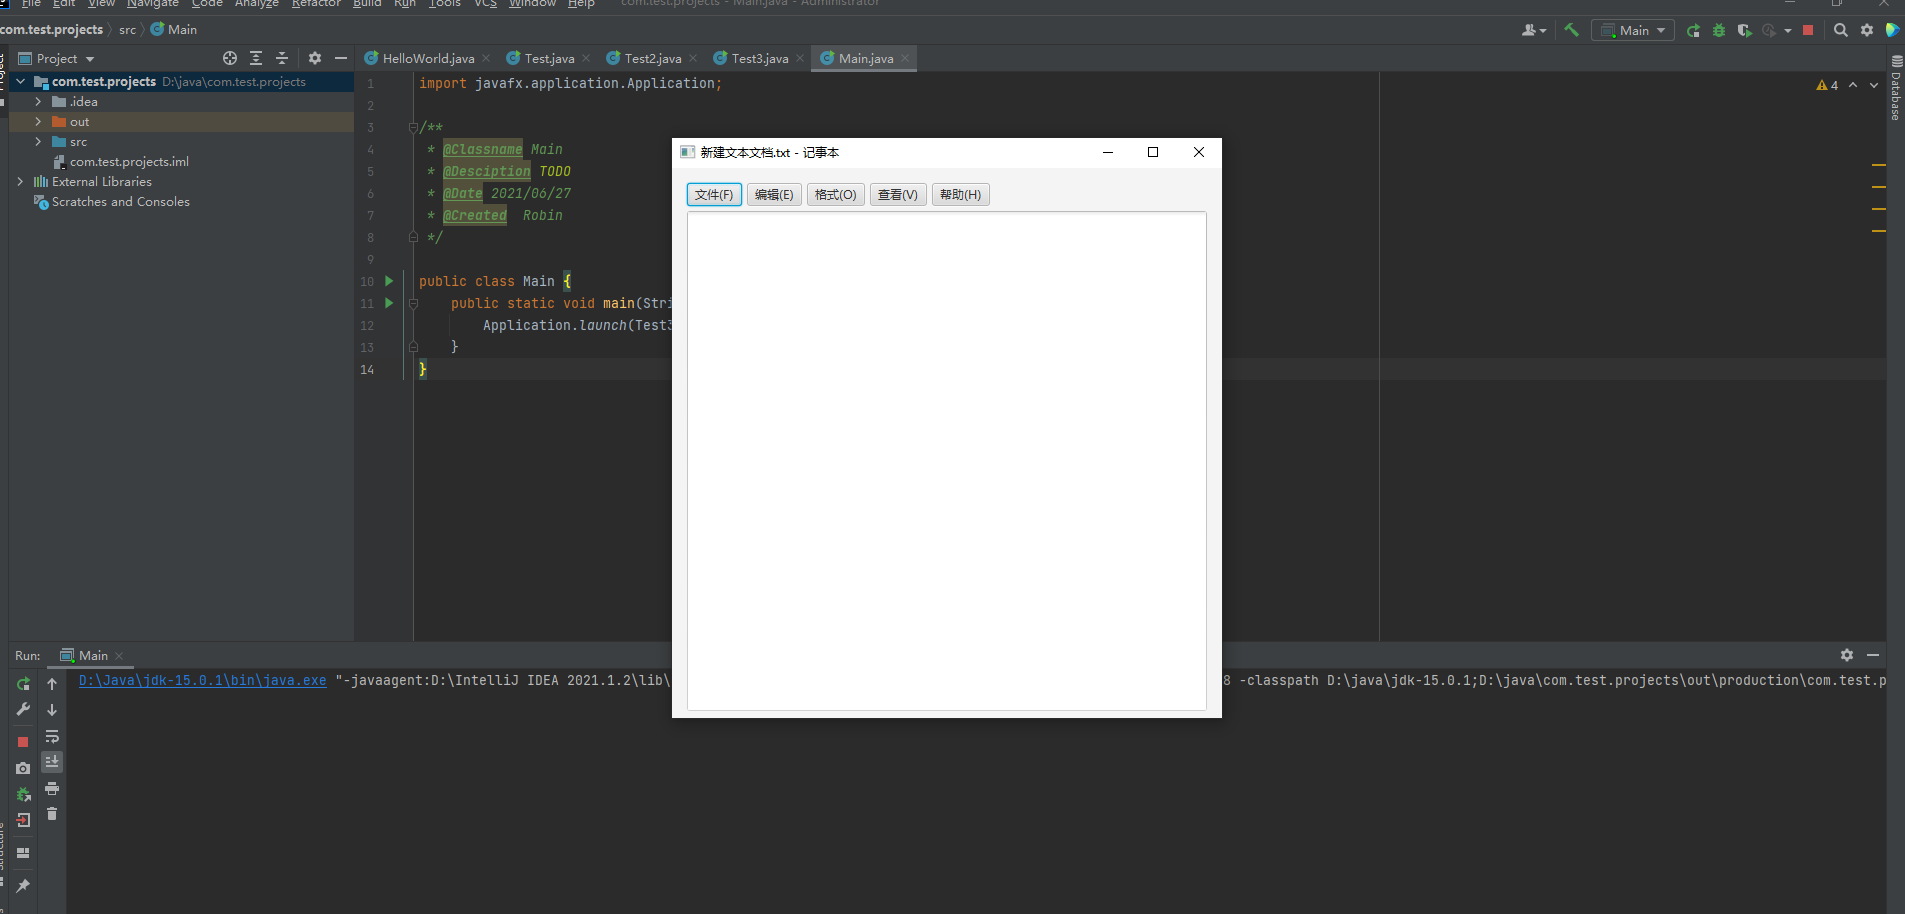1905x914 pixels.
Task: Go to next highlighted error arrow
Action: 1874,85
